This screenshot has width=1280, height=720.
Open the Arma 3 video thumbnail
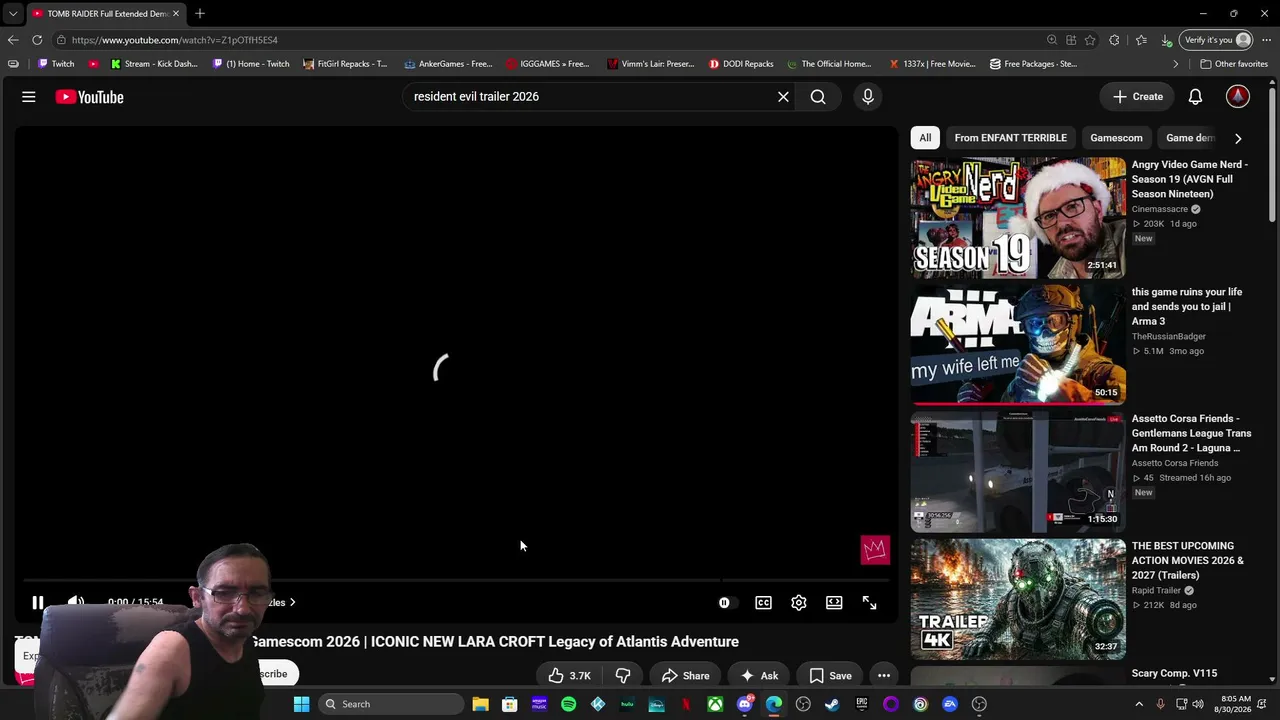(x=1018, y=345)
